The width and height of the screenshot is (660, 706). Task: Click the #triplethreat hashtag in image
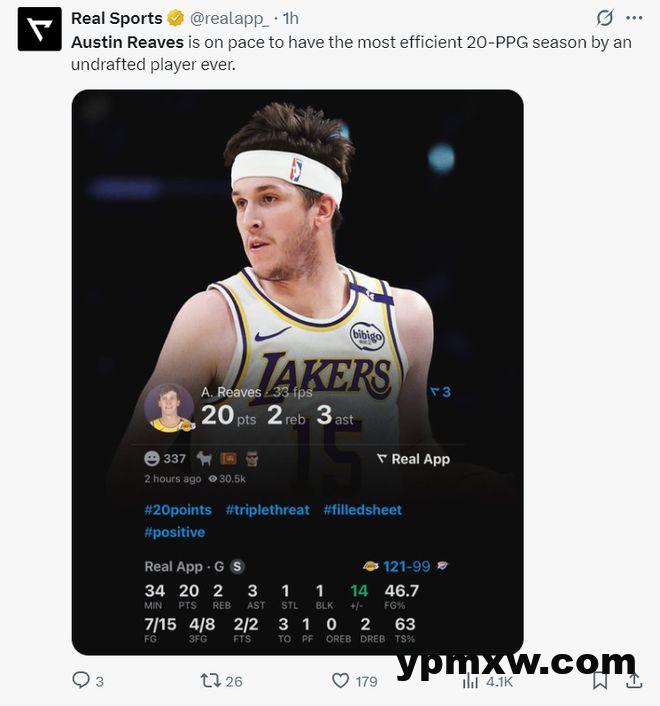tap(267, 510)
